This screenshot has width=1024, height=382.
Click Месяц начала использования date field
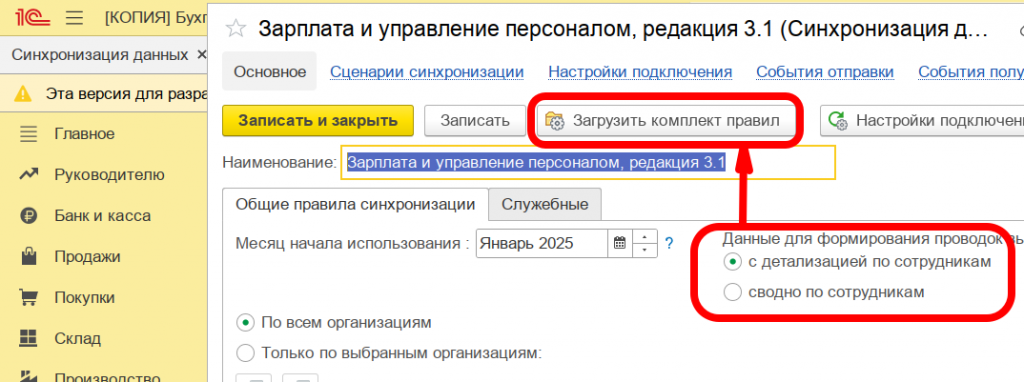point(542,244)
